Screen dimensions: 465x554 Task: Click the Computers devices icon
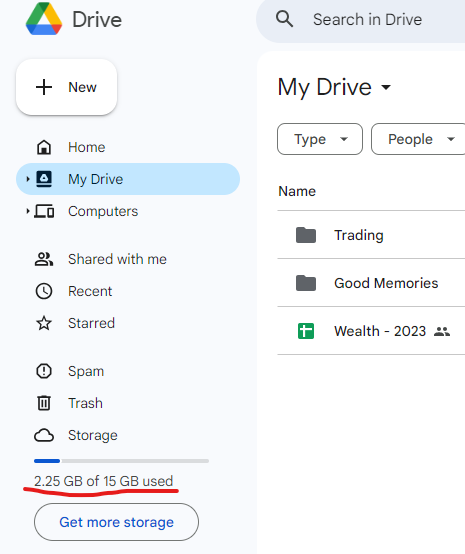(44, 211)
